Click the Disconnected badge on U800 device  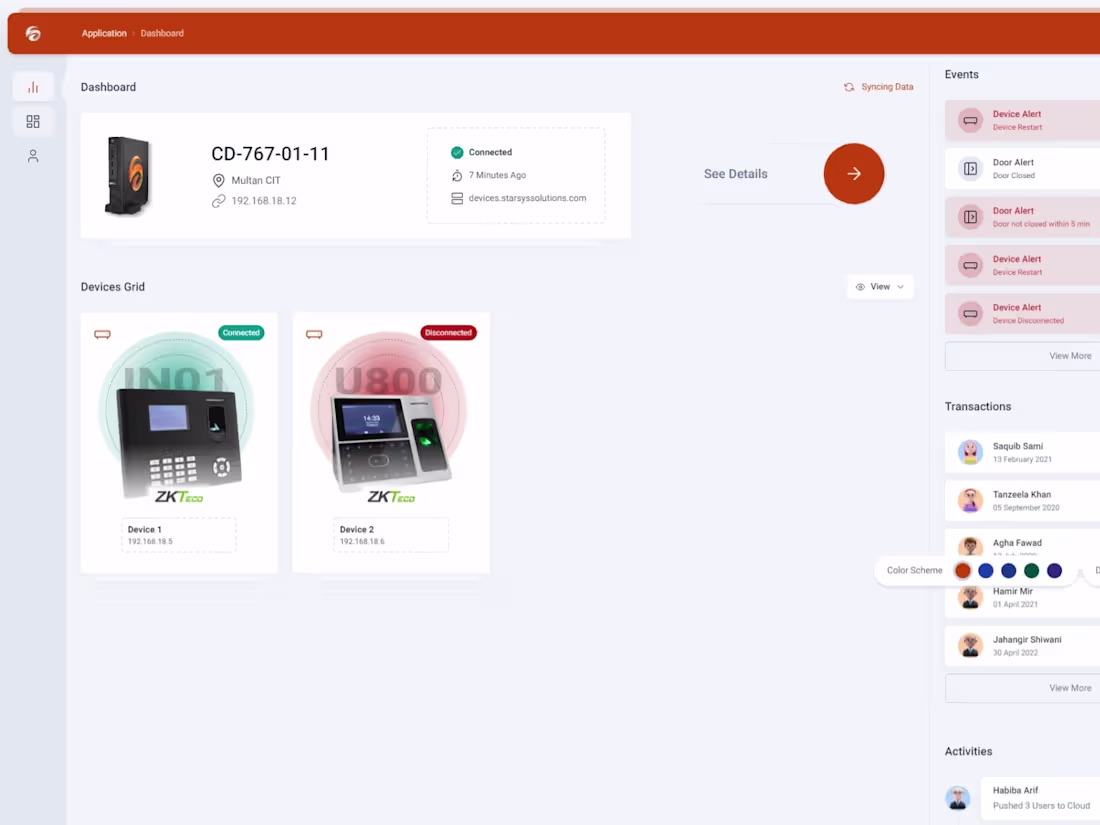click(448, 332)
